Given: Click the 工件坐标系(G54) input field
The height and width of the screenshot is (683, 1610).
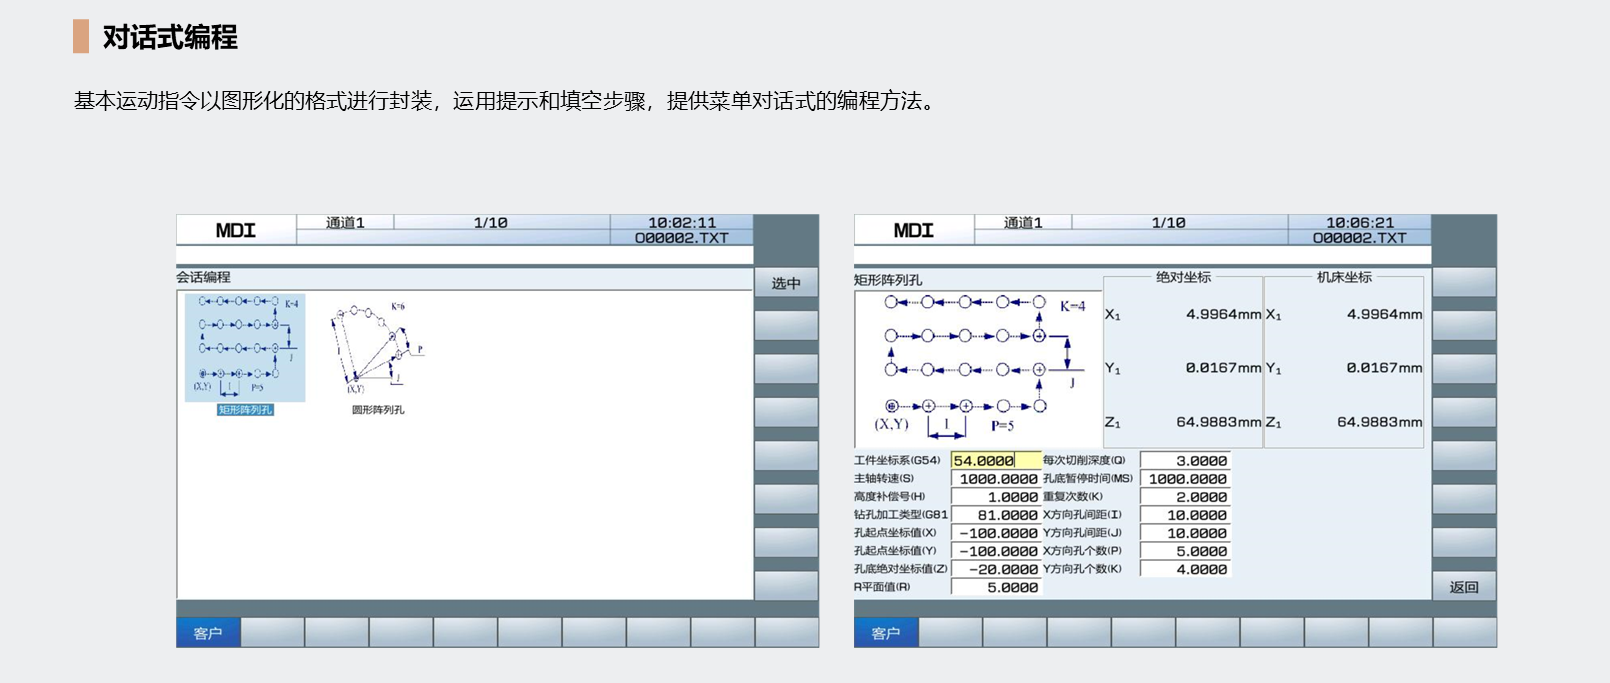Looking at the screenshot, I should pos(995,461).
